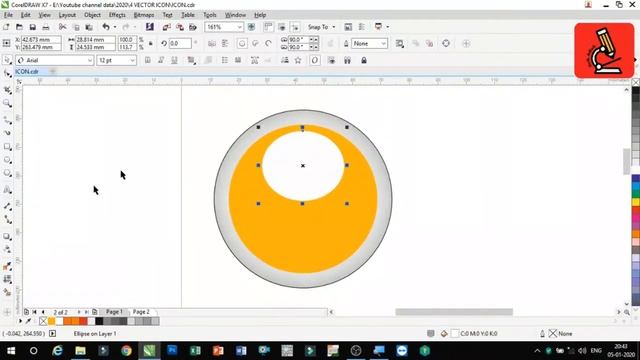Save the document with floppy icon

click(33, 27)
